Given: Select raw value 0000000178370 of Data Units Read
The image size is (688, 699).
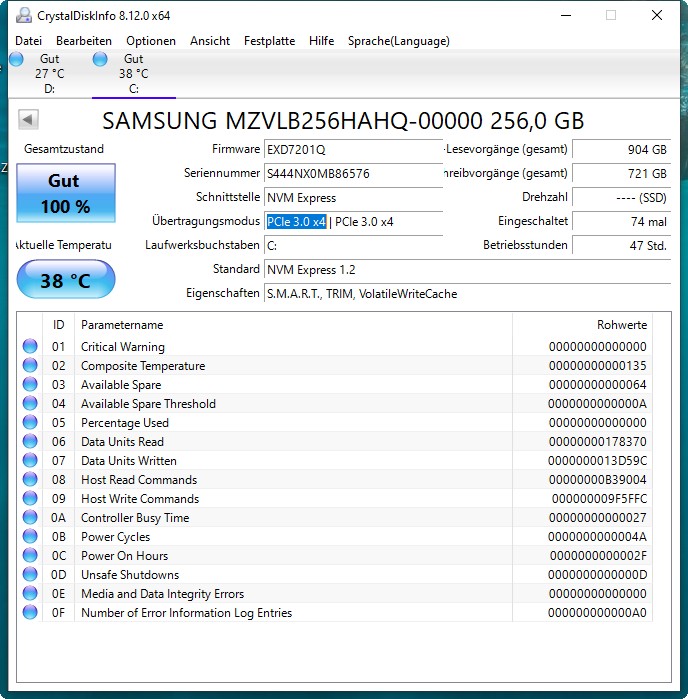Looking at the screenshot, I should [597, 441].
